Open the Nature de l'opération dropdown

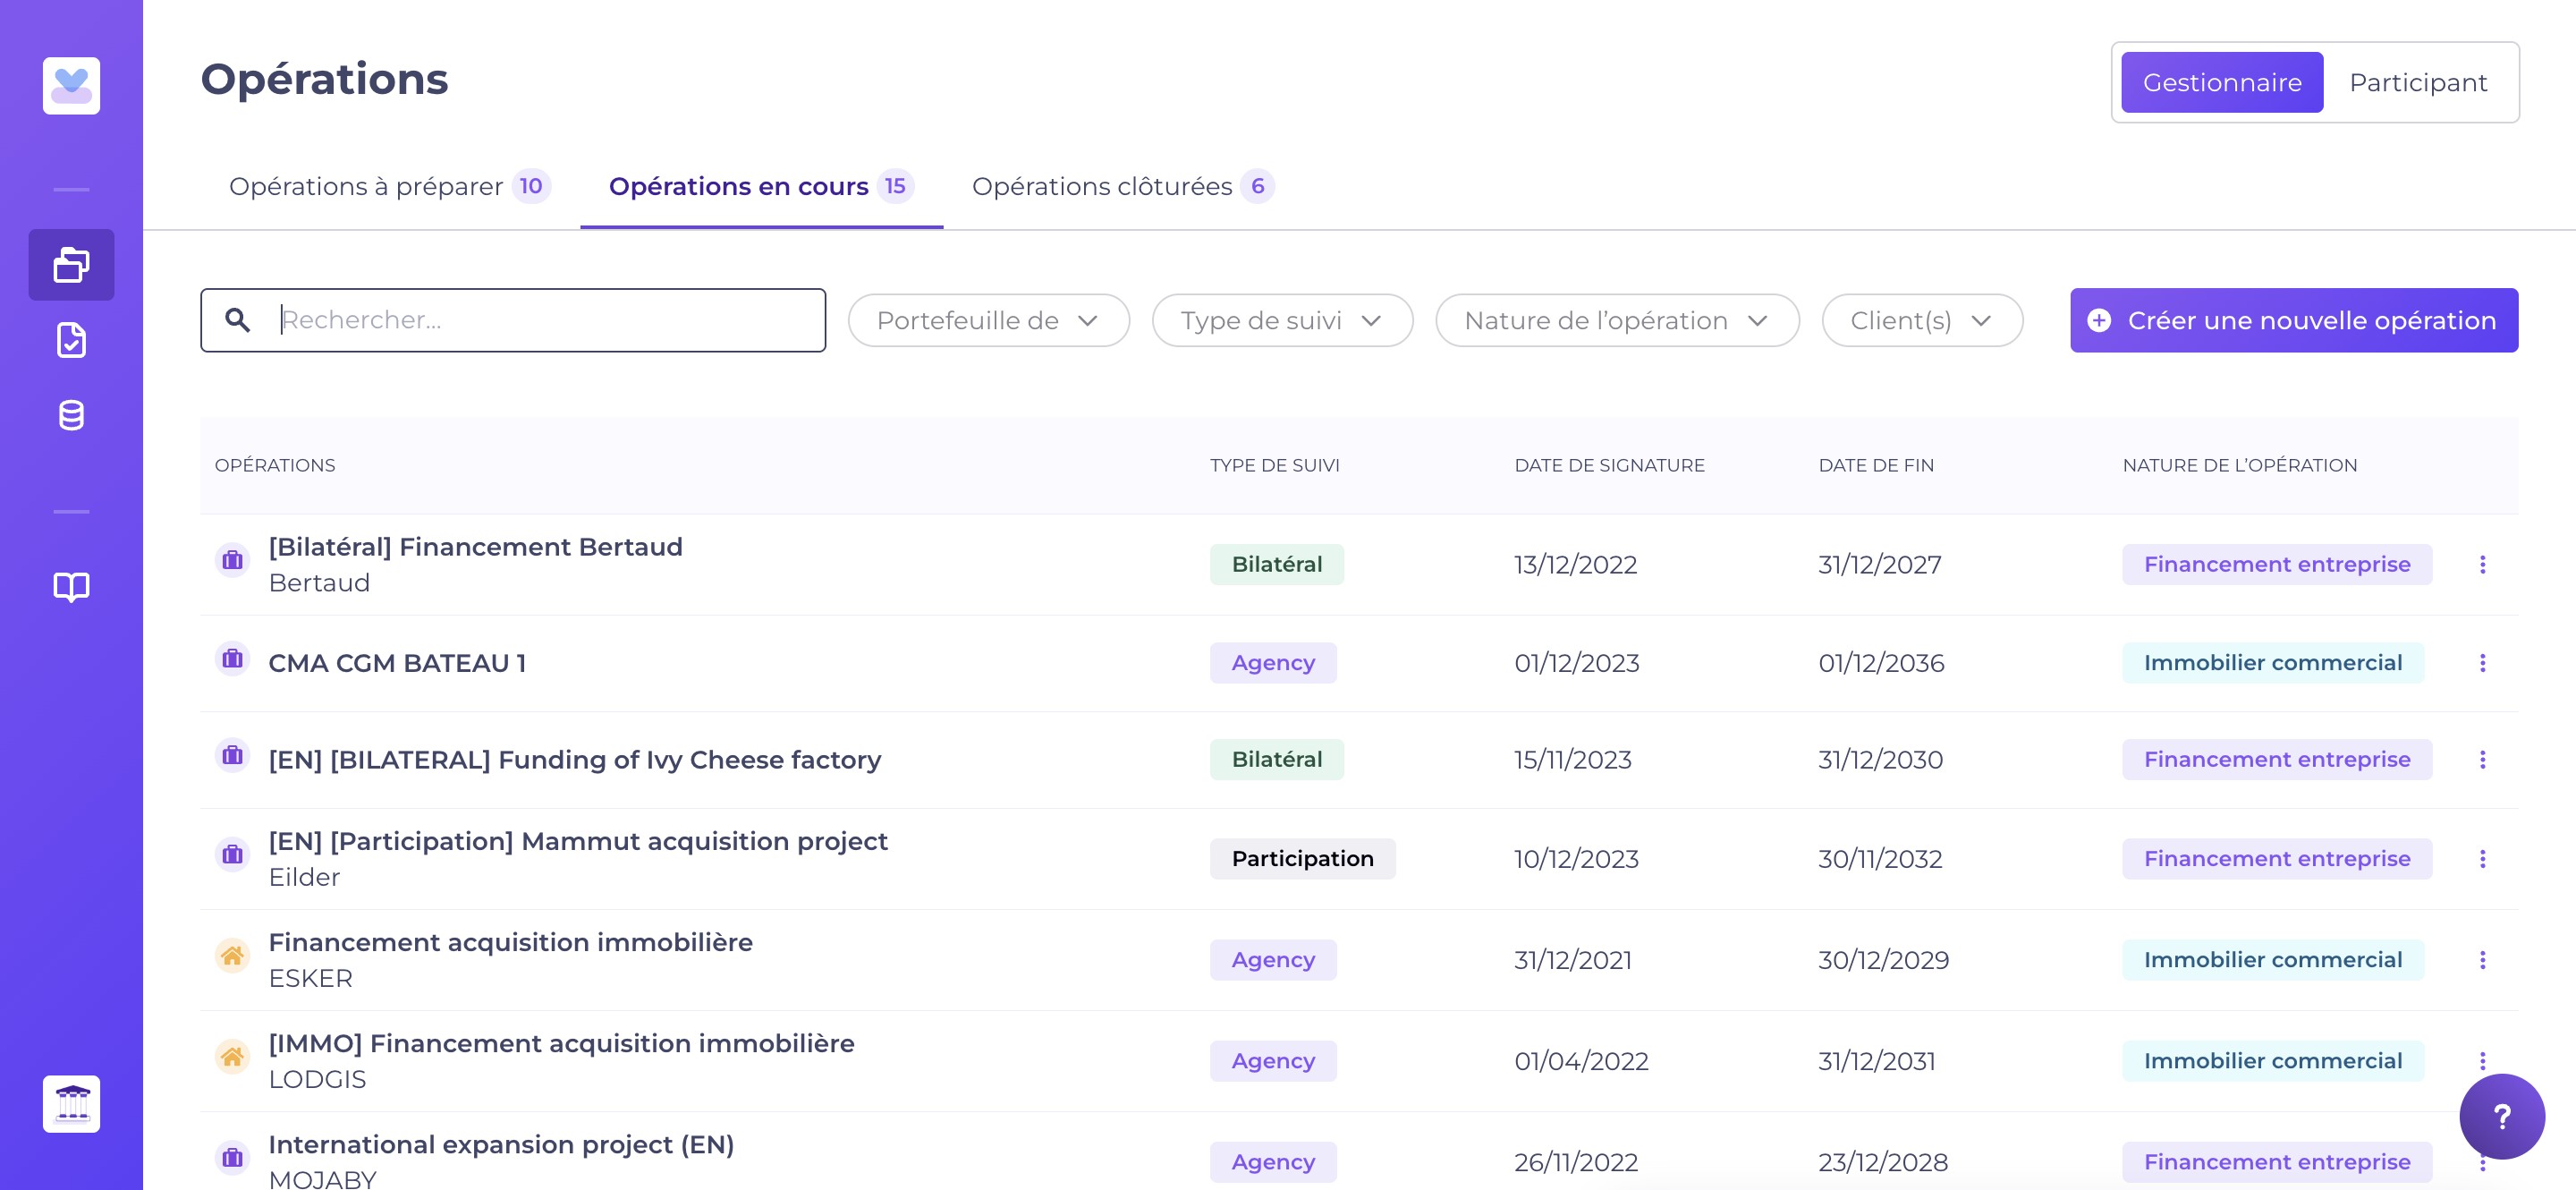pos(1616,320)
